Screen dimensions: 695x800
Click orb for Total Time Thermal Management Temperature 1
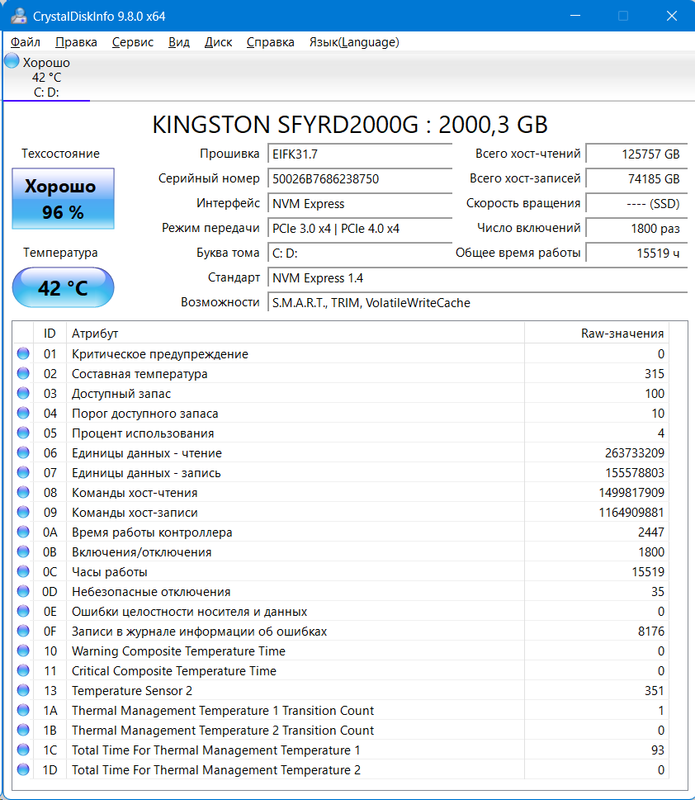[x=23, y=750]
